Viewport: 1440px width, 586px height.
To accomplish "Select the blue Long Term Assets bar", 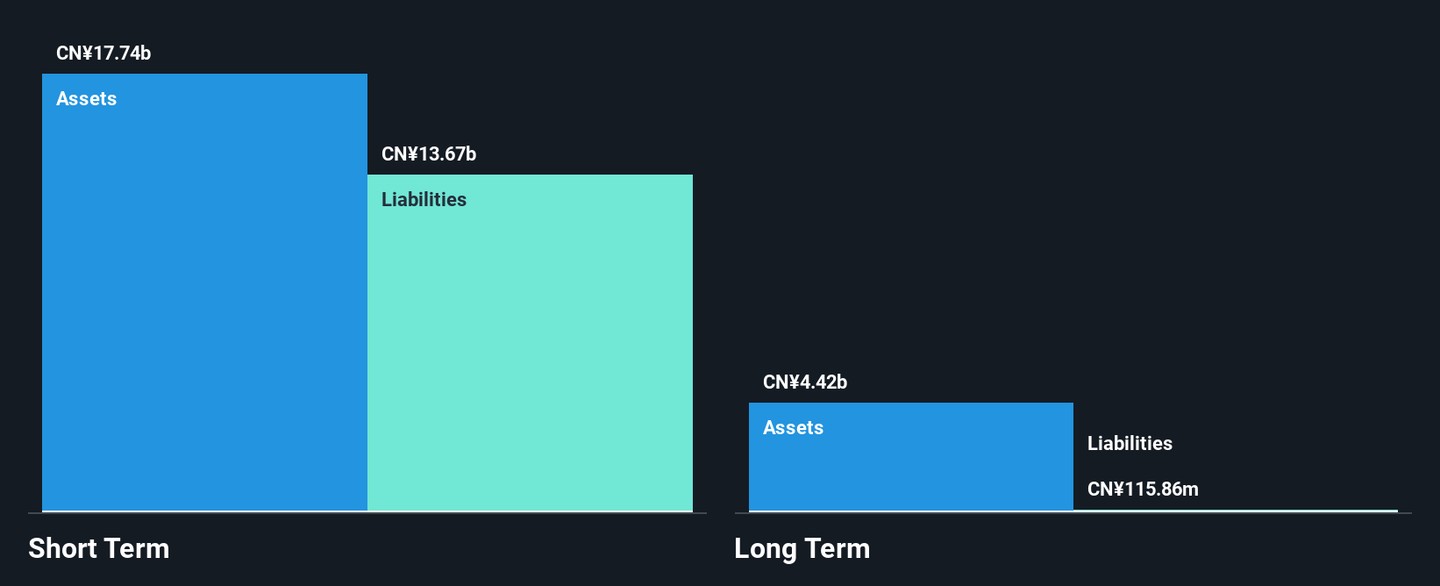I will [x=910, y=465].
